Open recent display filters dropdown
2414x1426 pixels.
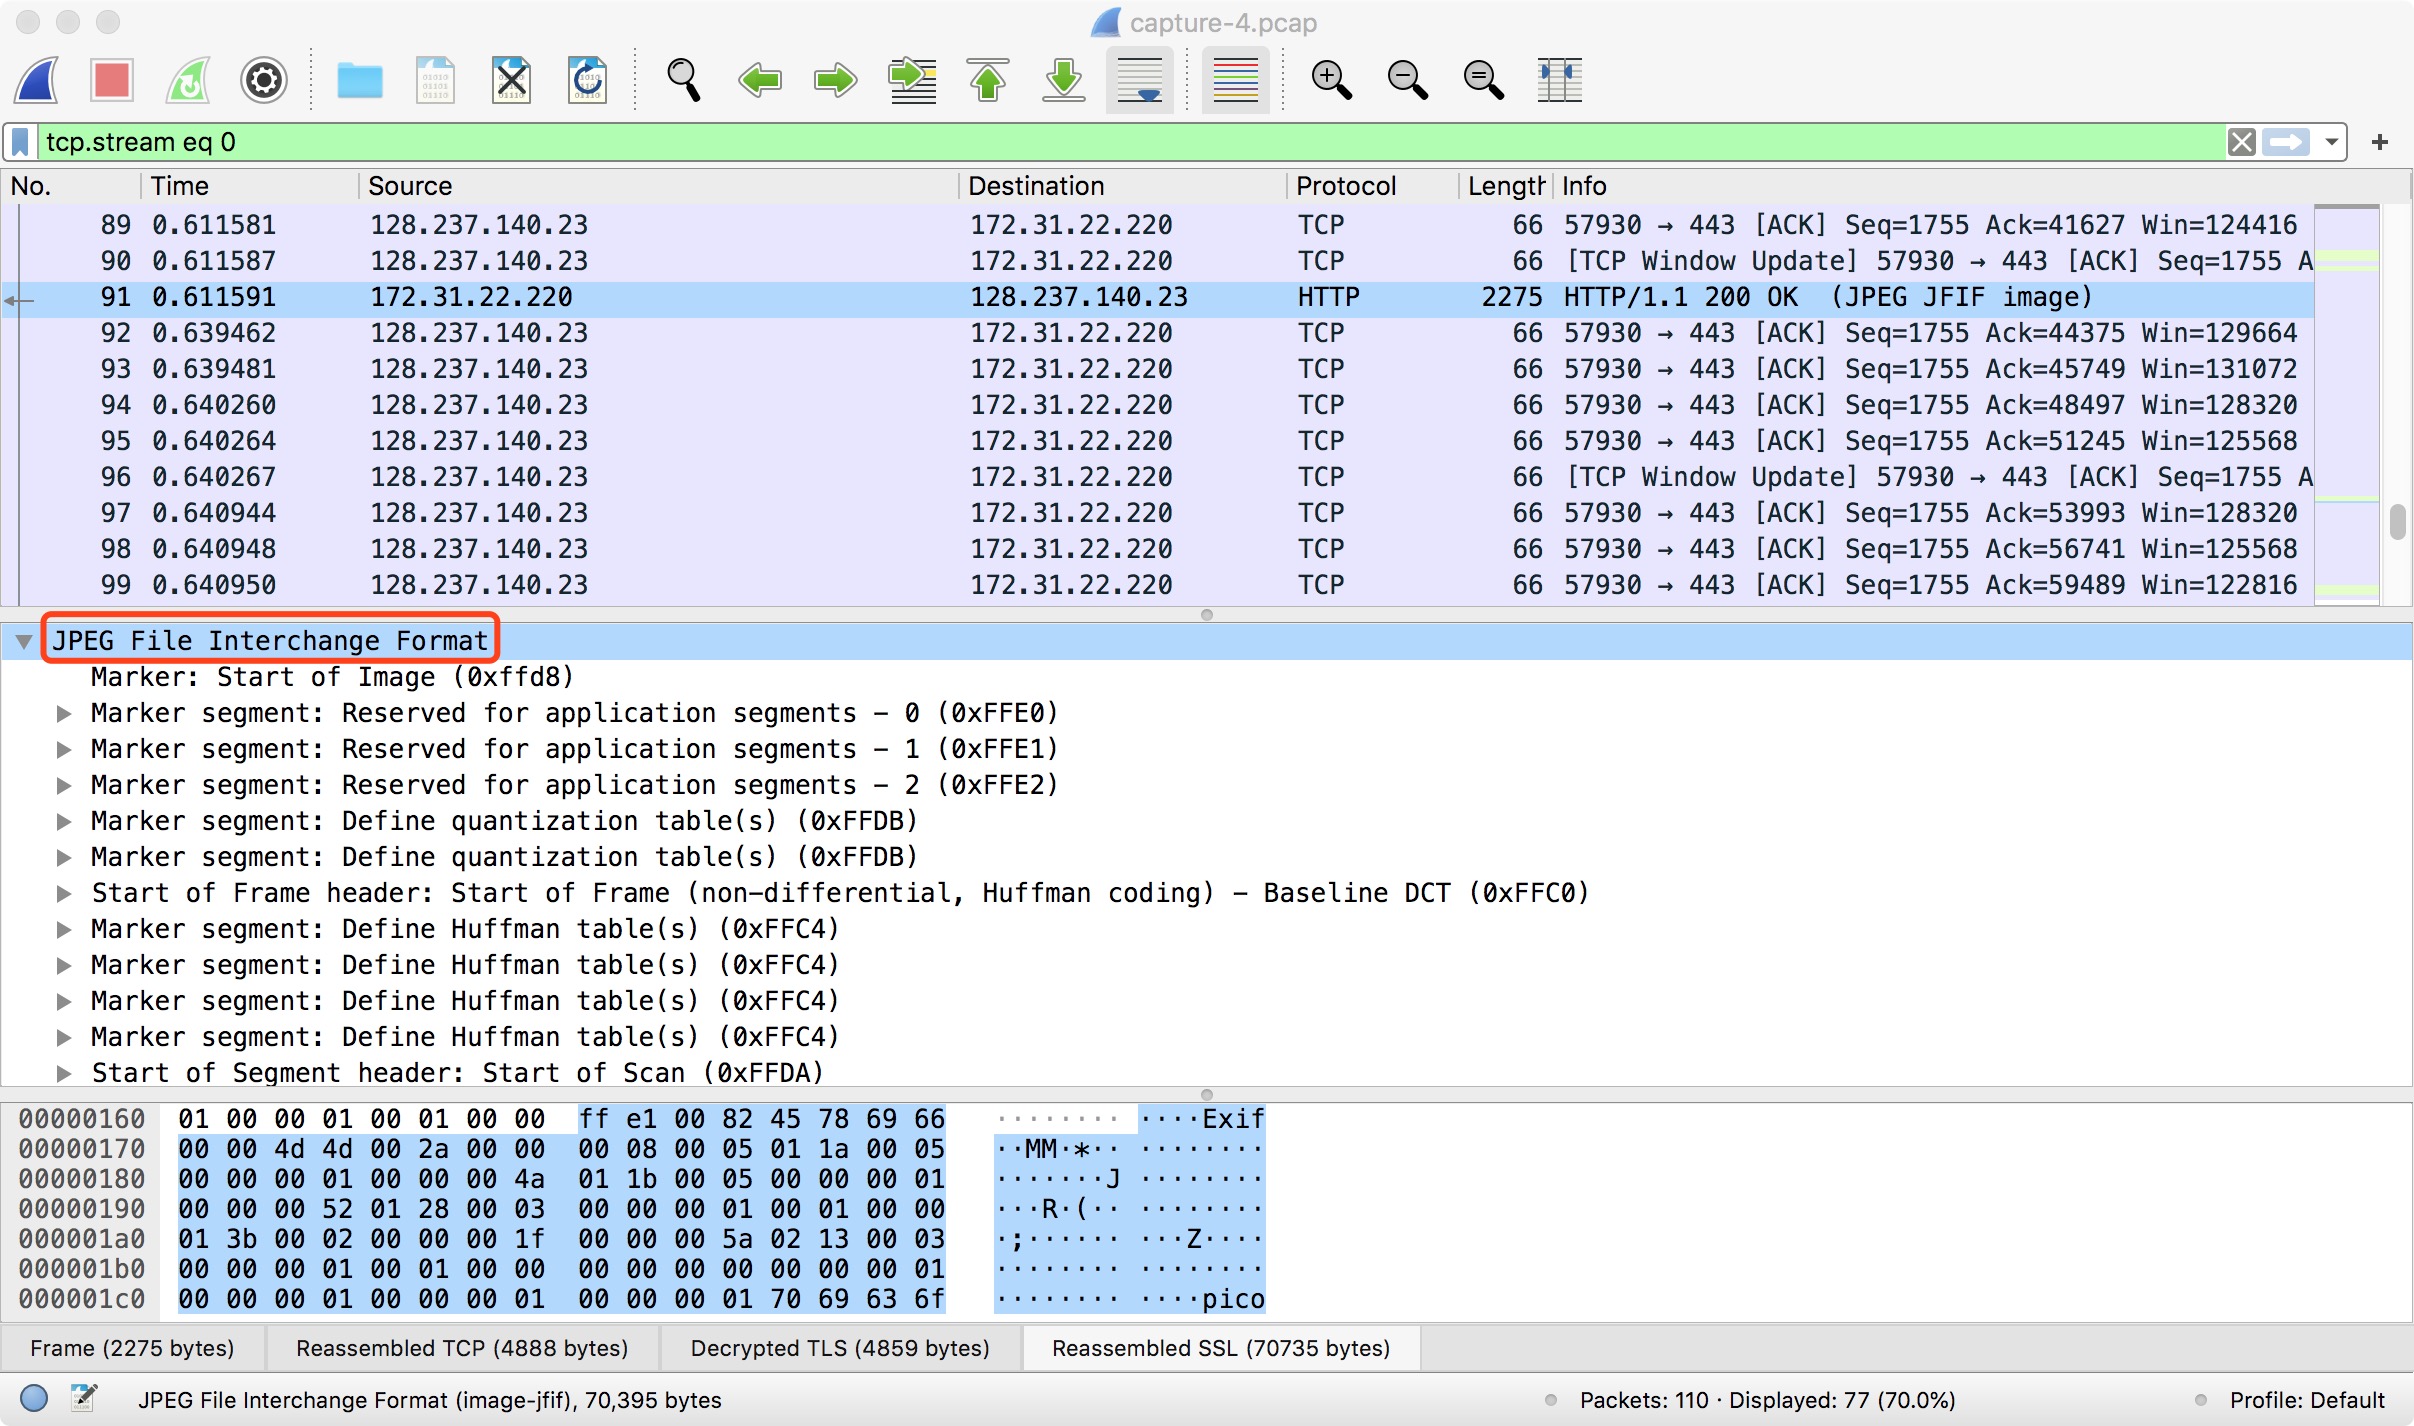tap(2332, 142)
